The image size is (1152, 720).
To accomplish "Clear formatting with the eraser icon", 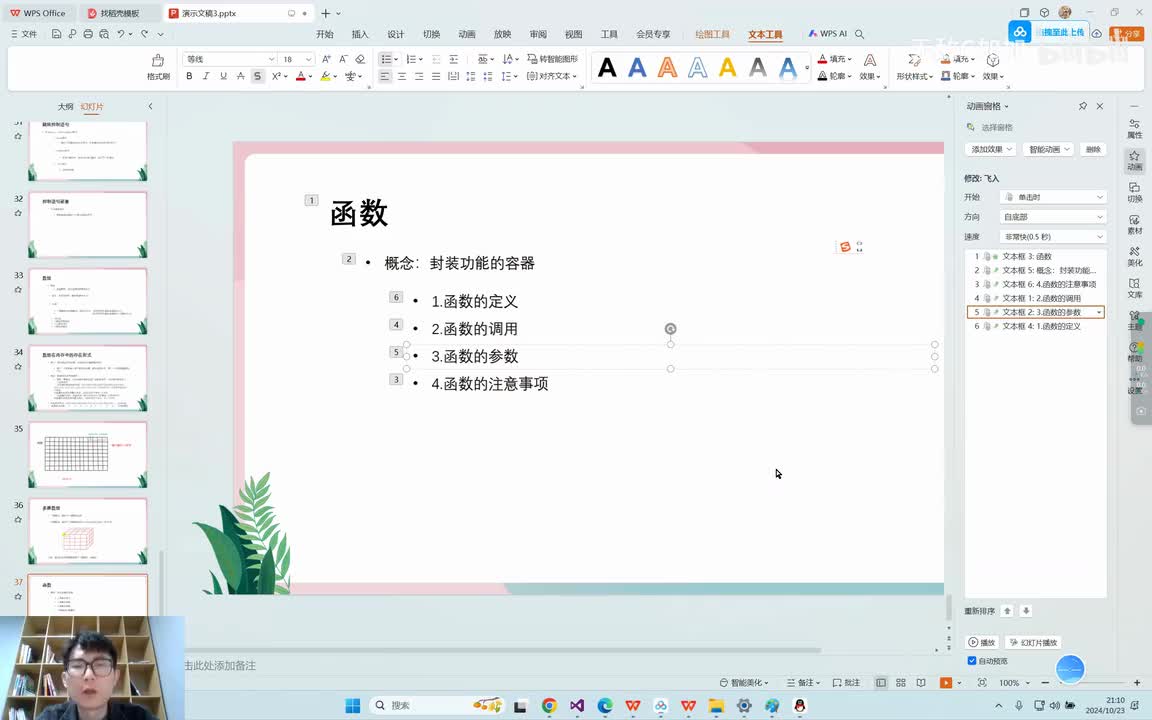I will pyautogui.click(x=360, y=59).
